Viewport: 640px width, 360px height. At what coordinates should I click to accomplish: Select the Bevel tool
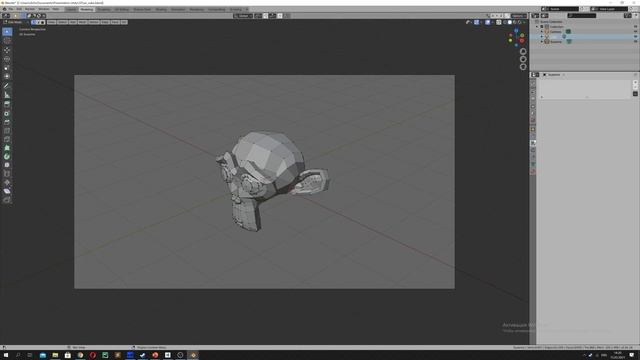[7, 131]
